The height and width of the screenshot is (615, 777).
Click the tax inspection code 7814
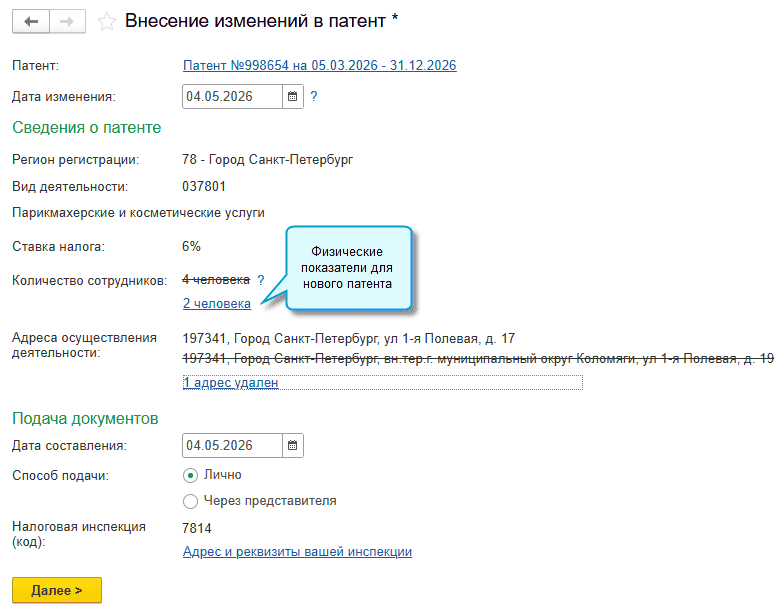[x=197, y=528]
